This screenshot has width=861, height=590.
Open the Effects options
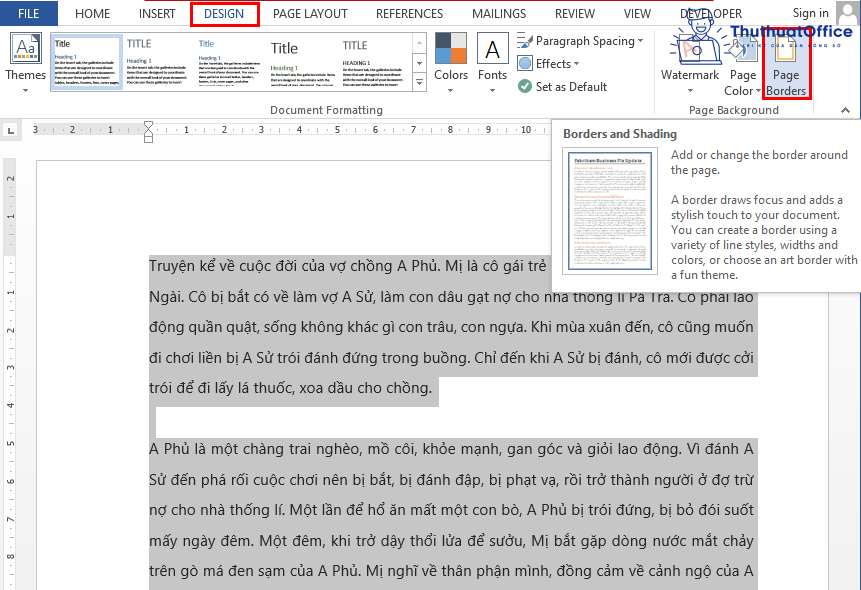click(523, 63)
